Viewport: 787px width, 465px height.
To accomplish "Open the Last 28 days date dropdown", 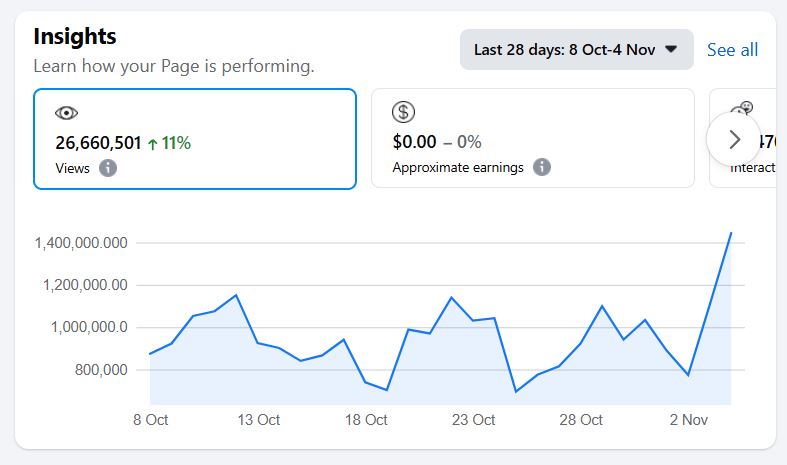I will tap(576, 49).
